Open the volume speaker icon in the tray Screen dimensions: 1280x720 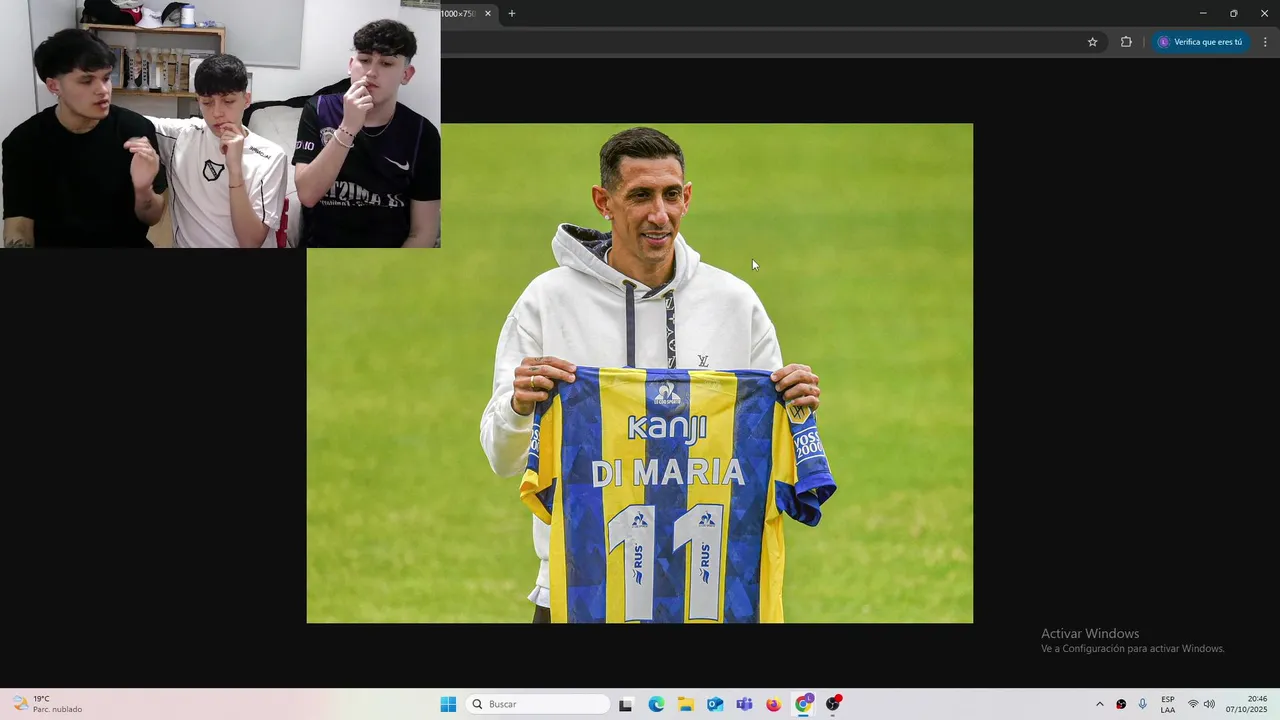tap(1209, 704)
